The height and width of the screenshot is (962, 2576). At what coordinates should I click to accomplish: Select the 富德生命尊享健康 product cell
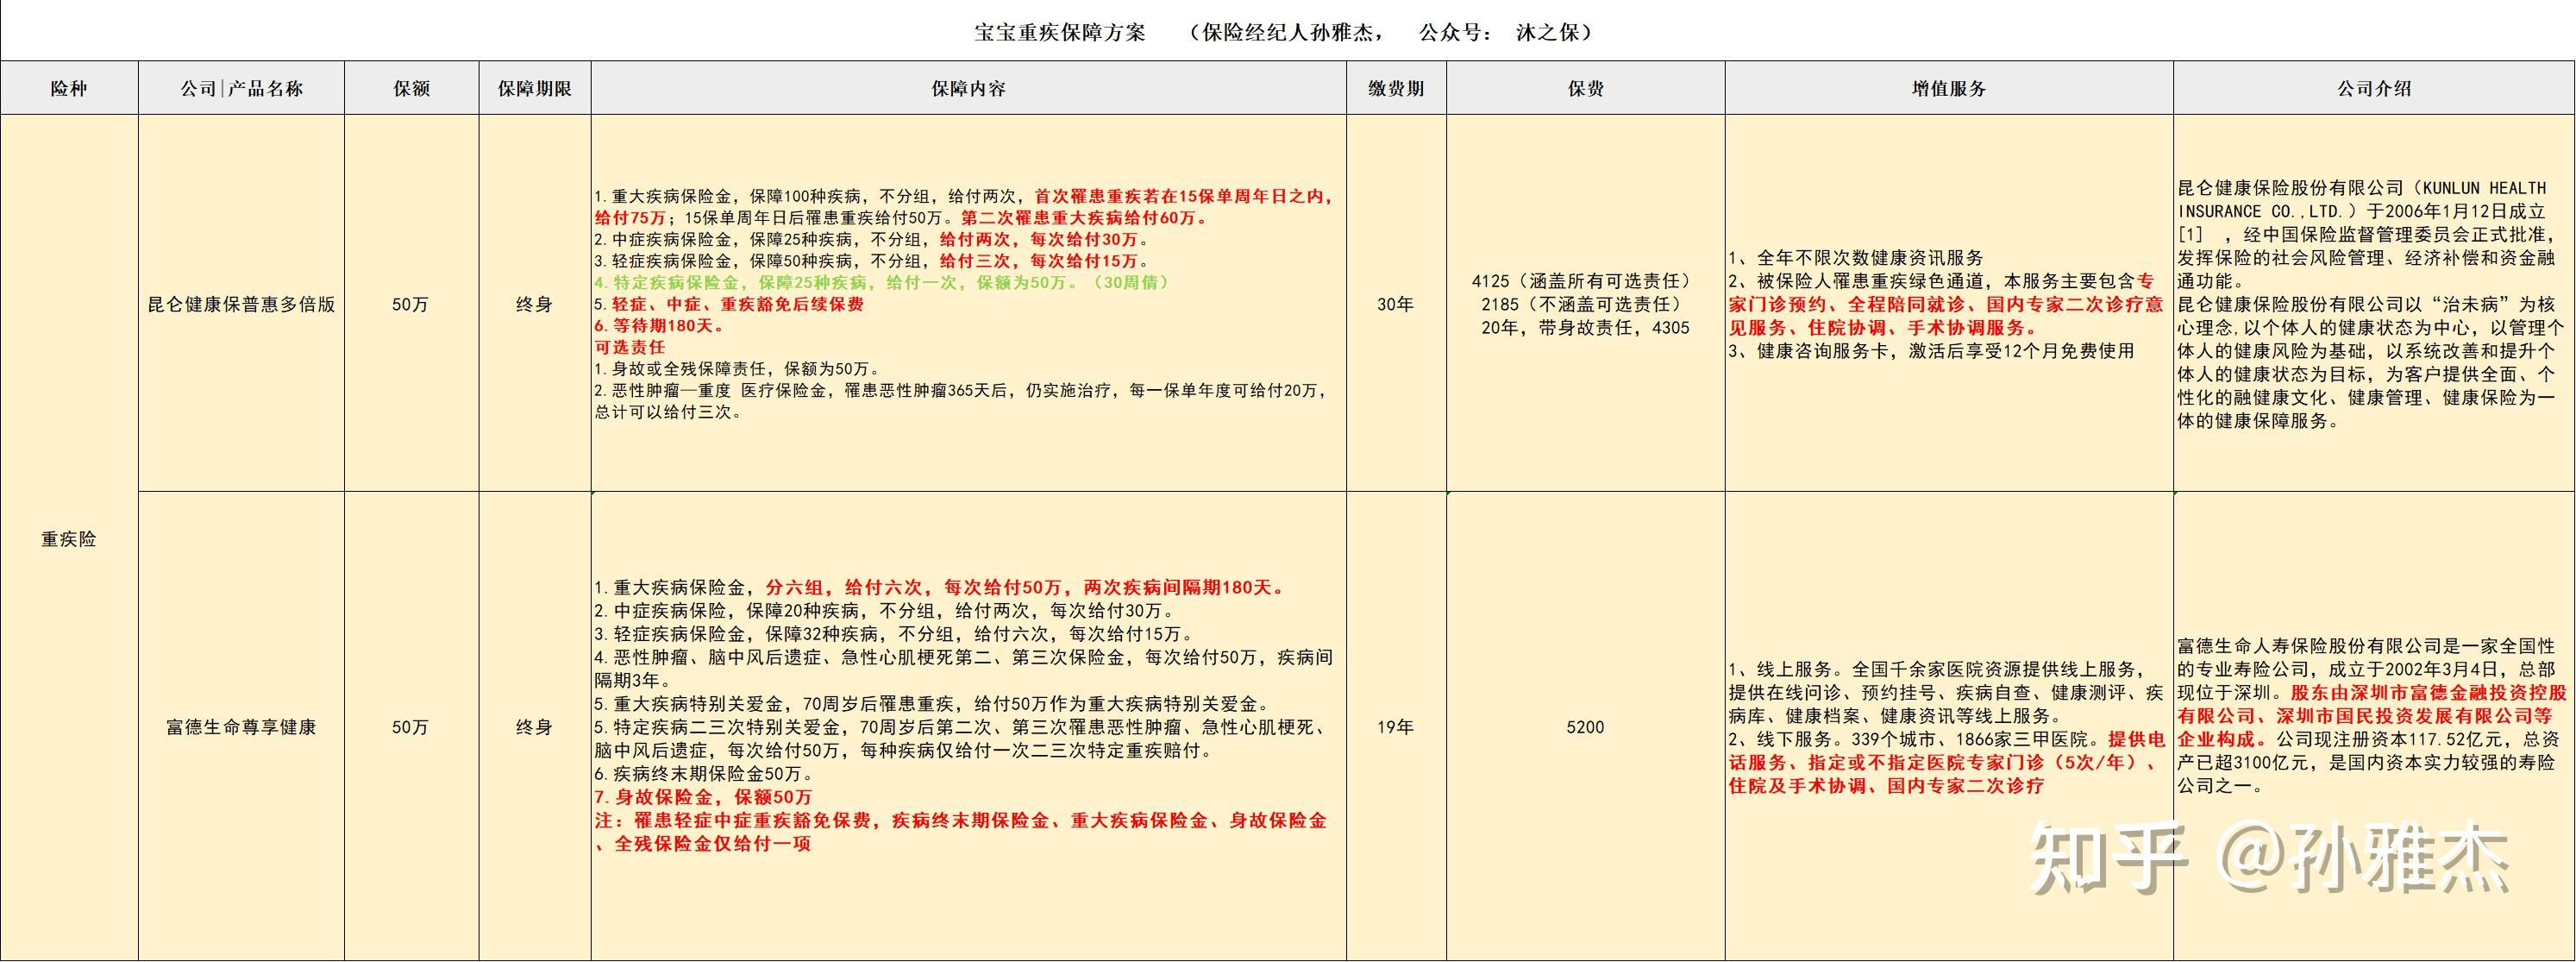click(x=241, y=727)
